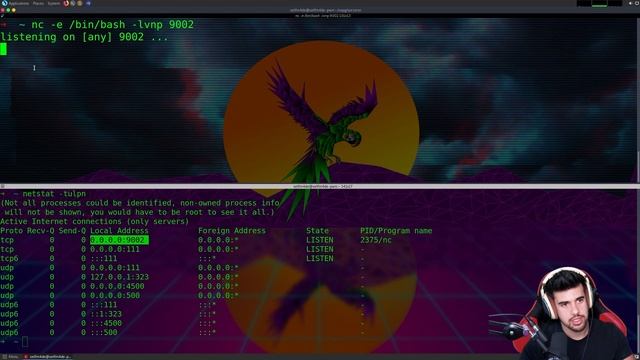Click the 'Active Internet connections (only servers)' line
The image size is (640, 360).
(95, 222)
